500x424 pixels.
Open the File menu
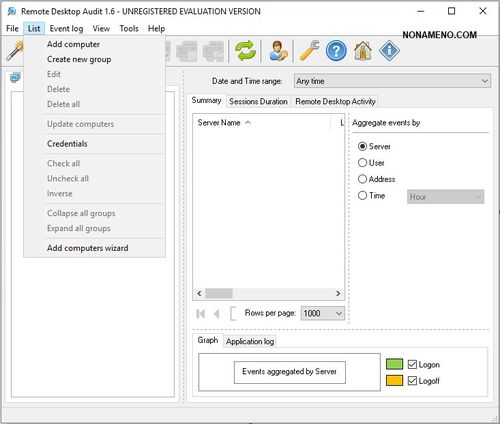12,28
